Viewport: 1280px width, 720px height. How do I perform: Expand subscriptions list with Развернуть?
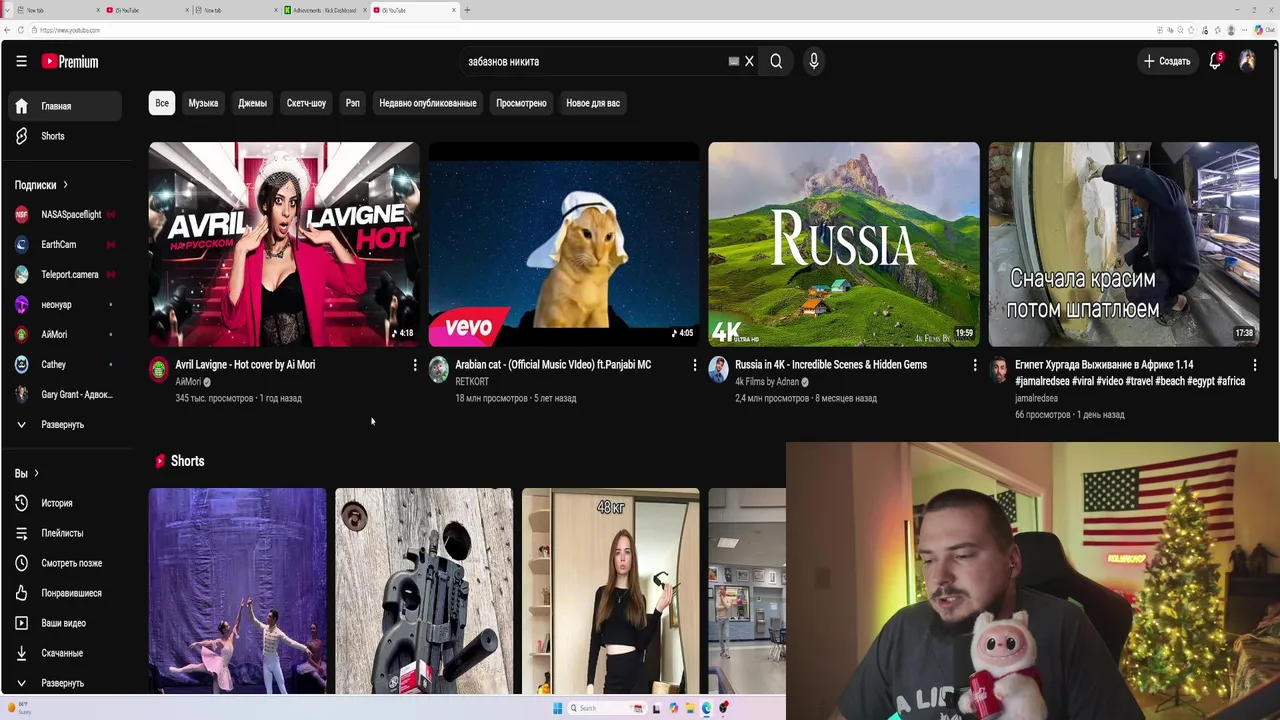point(66,424)
